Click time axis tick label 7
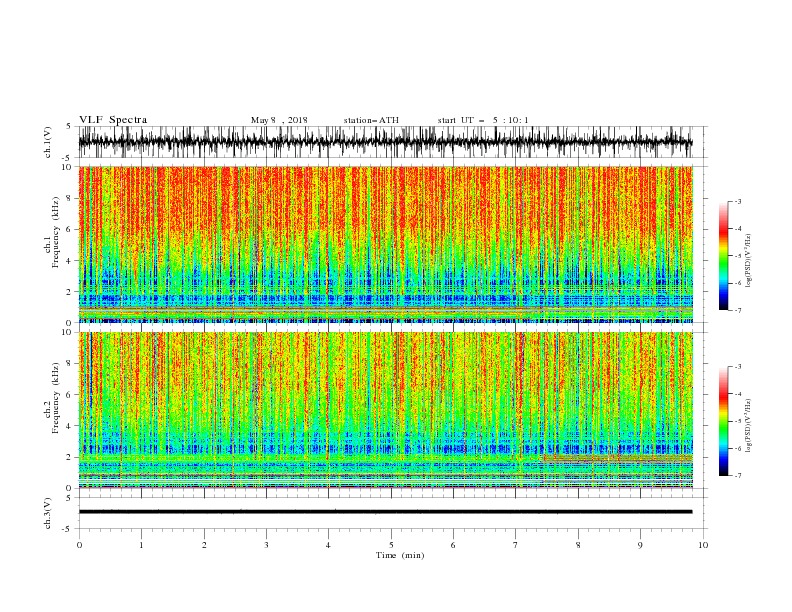 516,545
